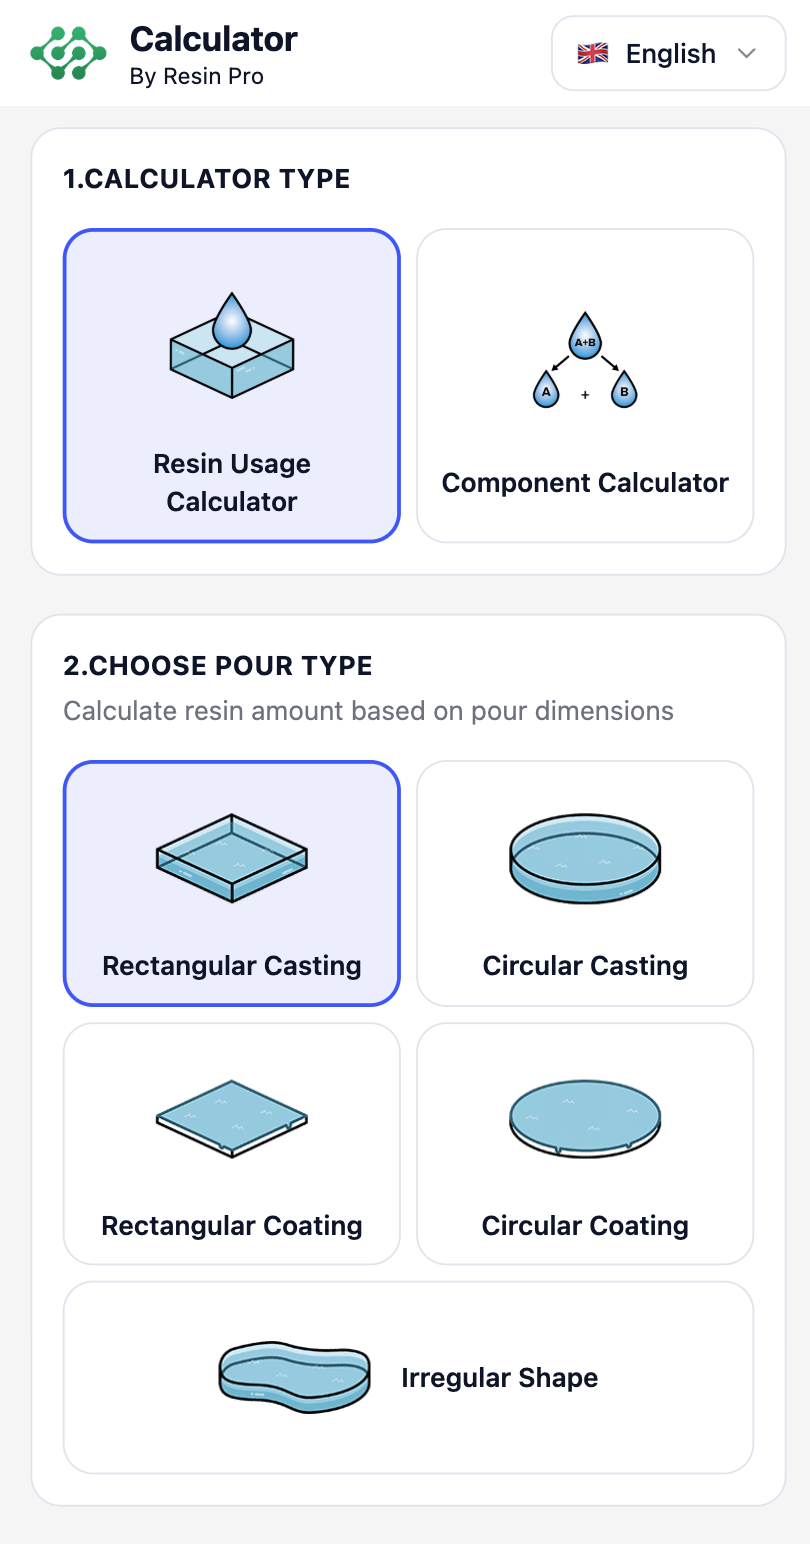Switch to the Component Calculator label
810x1544 pixels.
tap(585, 483)
